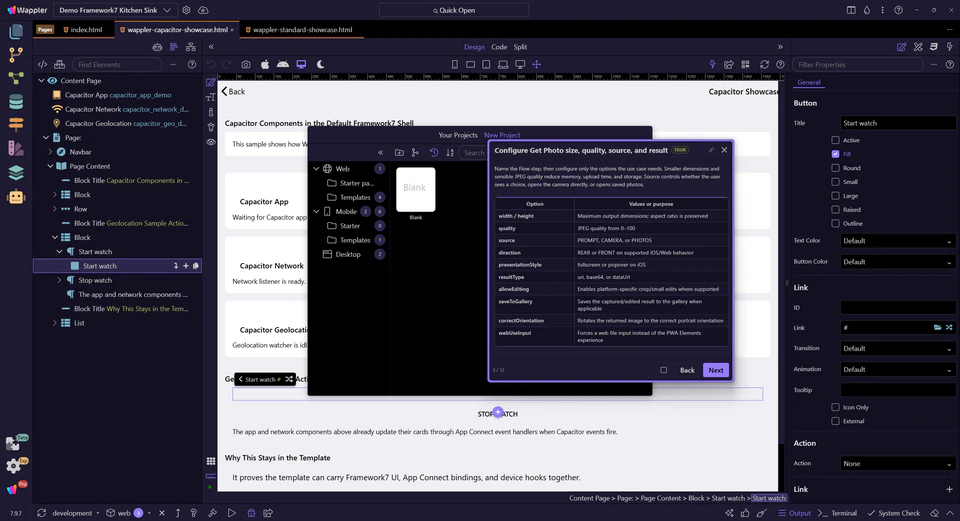Open the Git source control panel
960x521 pixels.
(16, 54)
